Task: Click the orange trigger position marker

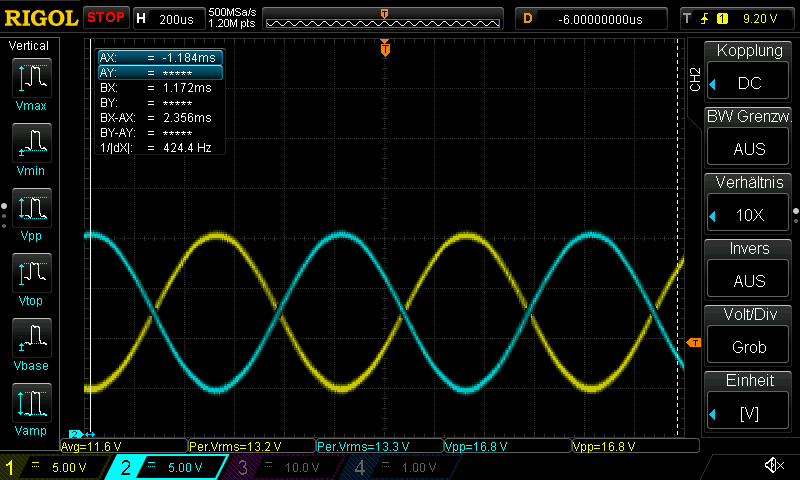Action: pos(384,48)
